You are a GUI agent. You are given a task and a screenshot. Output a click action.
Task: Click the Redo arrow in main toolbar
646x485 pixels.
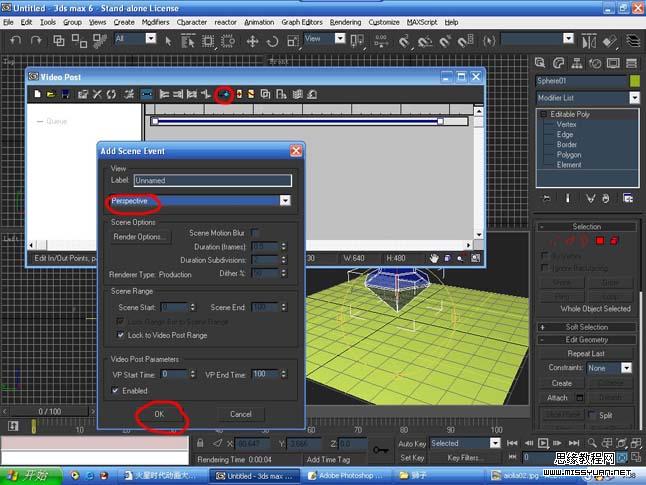click(x=36, y=40)
